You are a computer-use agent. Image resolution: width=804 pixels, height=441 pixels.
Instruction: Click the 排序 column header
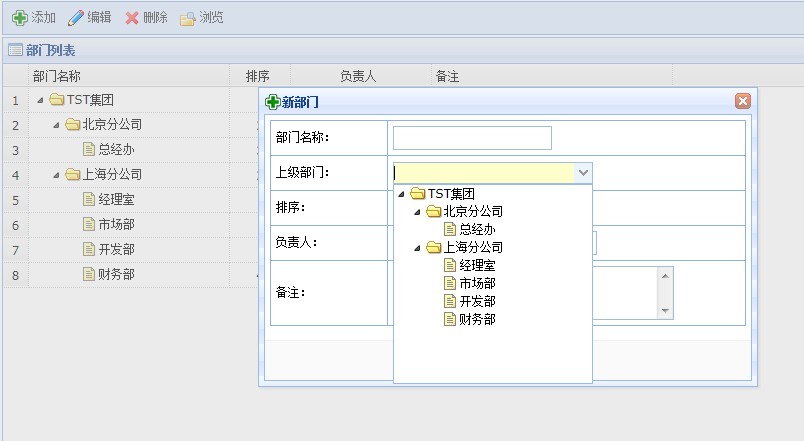[260, 76]
